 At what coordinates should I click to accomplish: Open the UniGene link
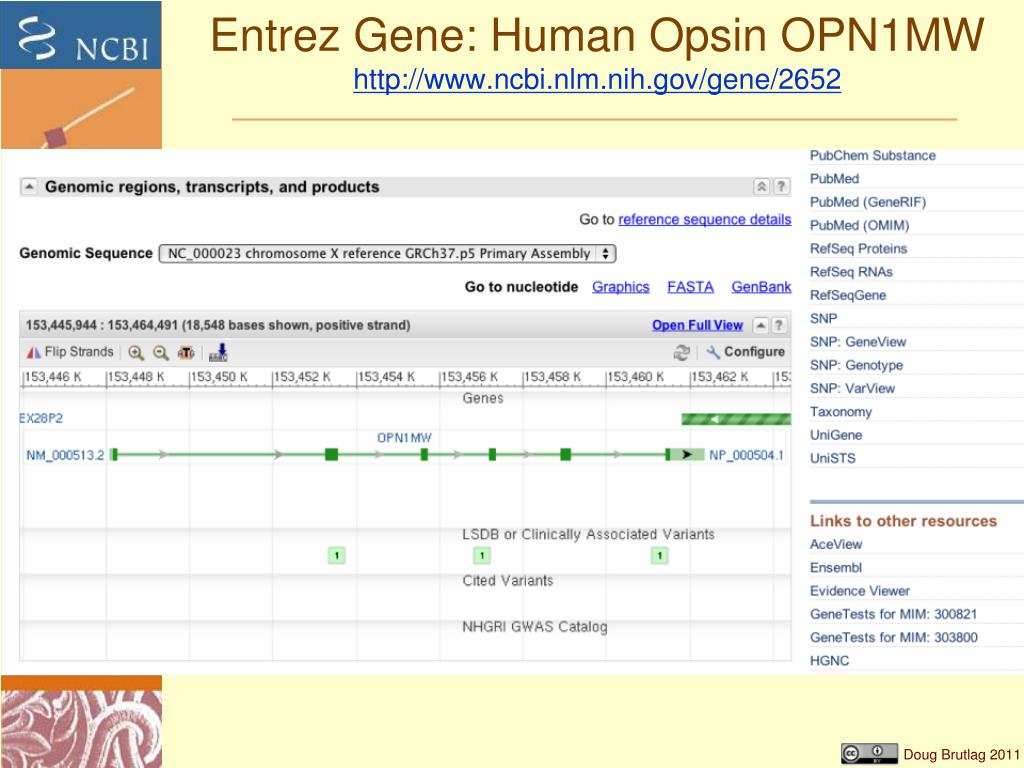point(836,435)
